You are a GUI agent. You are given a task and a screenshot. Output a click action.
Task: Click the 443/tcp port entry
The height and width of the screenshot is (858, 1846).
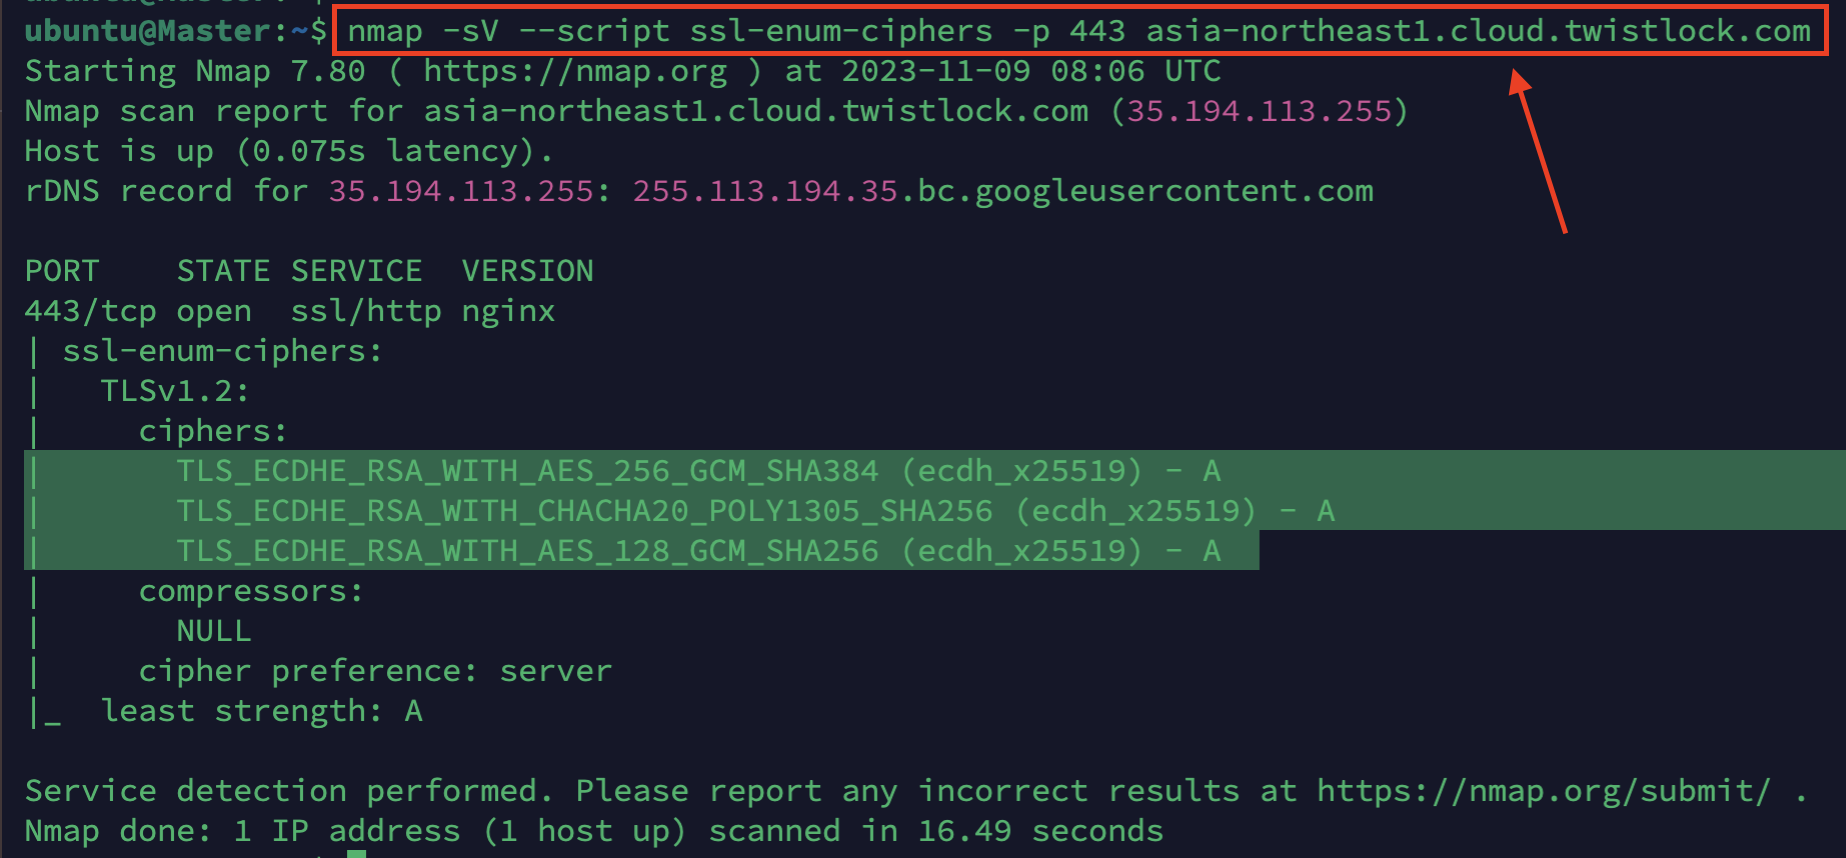[x=90, y=311]
